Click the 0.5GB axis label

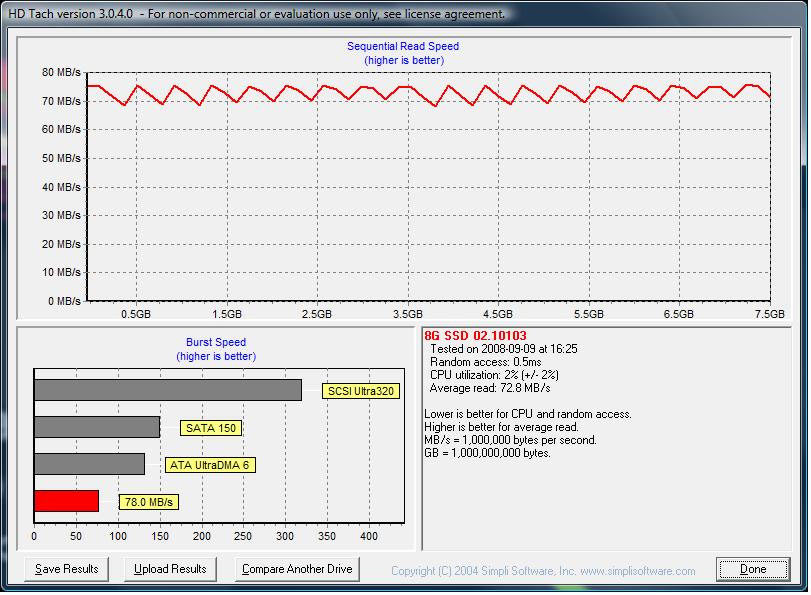point(136,314)
